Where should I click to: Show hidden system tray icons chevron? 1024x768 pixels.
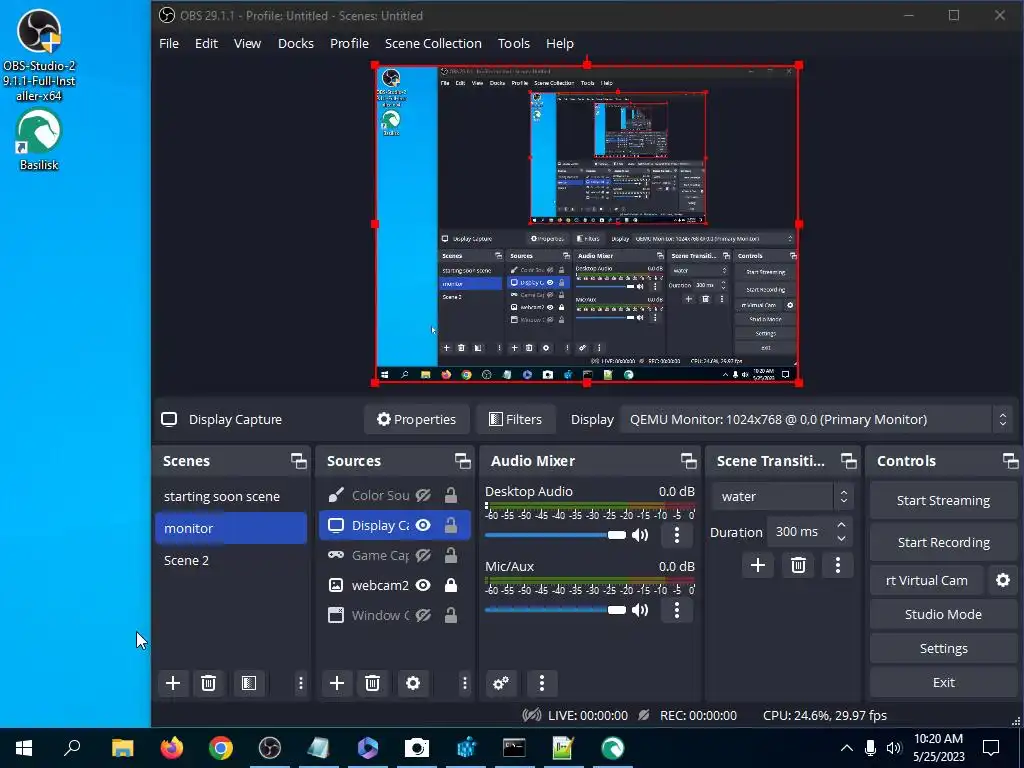coord(846,748)
